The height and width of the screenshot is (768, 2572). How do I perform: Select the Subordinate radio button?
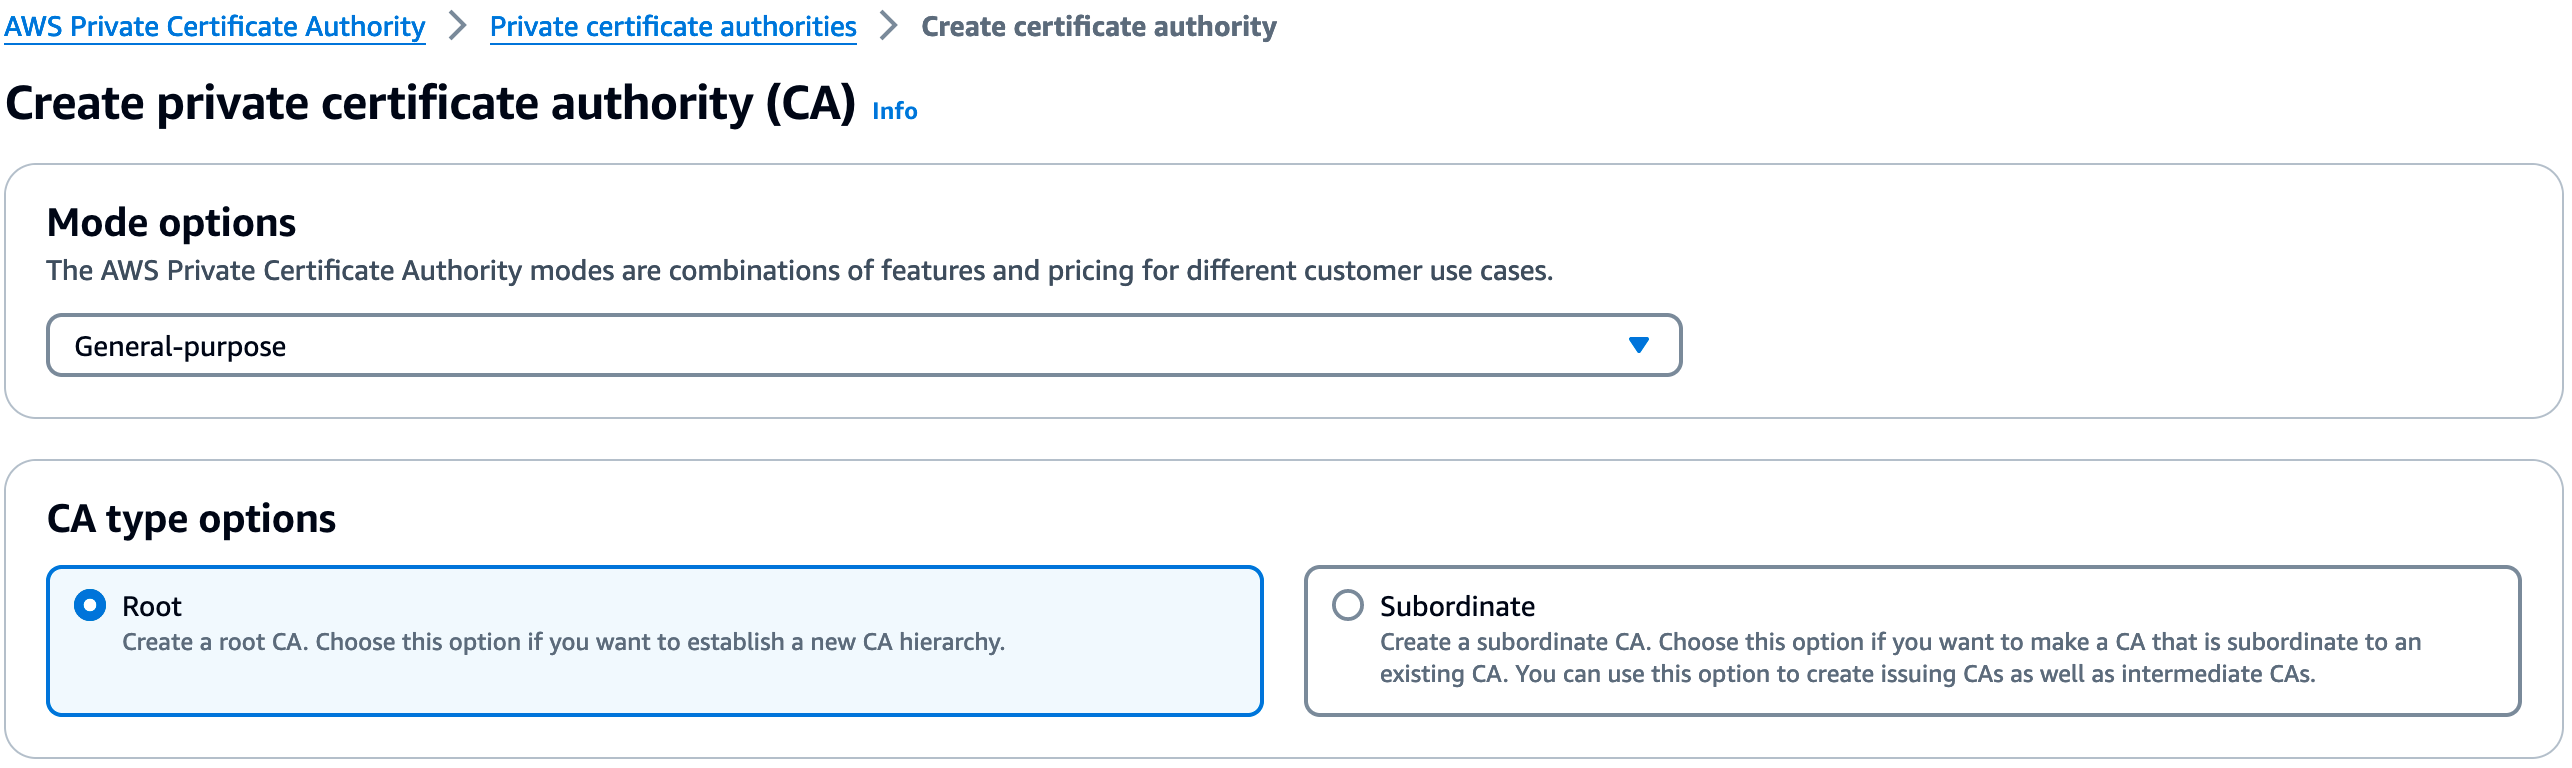[1348, 605]
